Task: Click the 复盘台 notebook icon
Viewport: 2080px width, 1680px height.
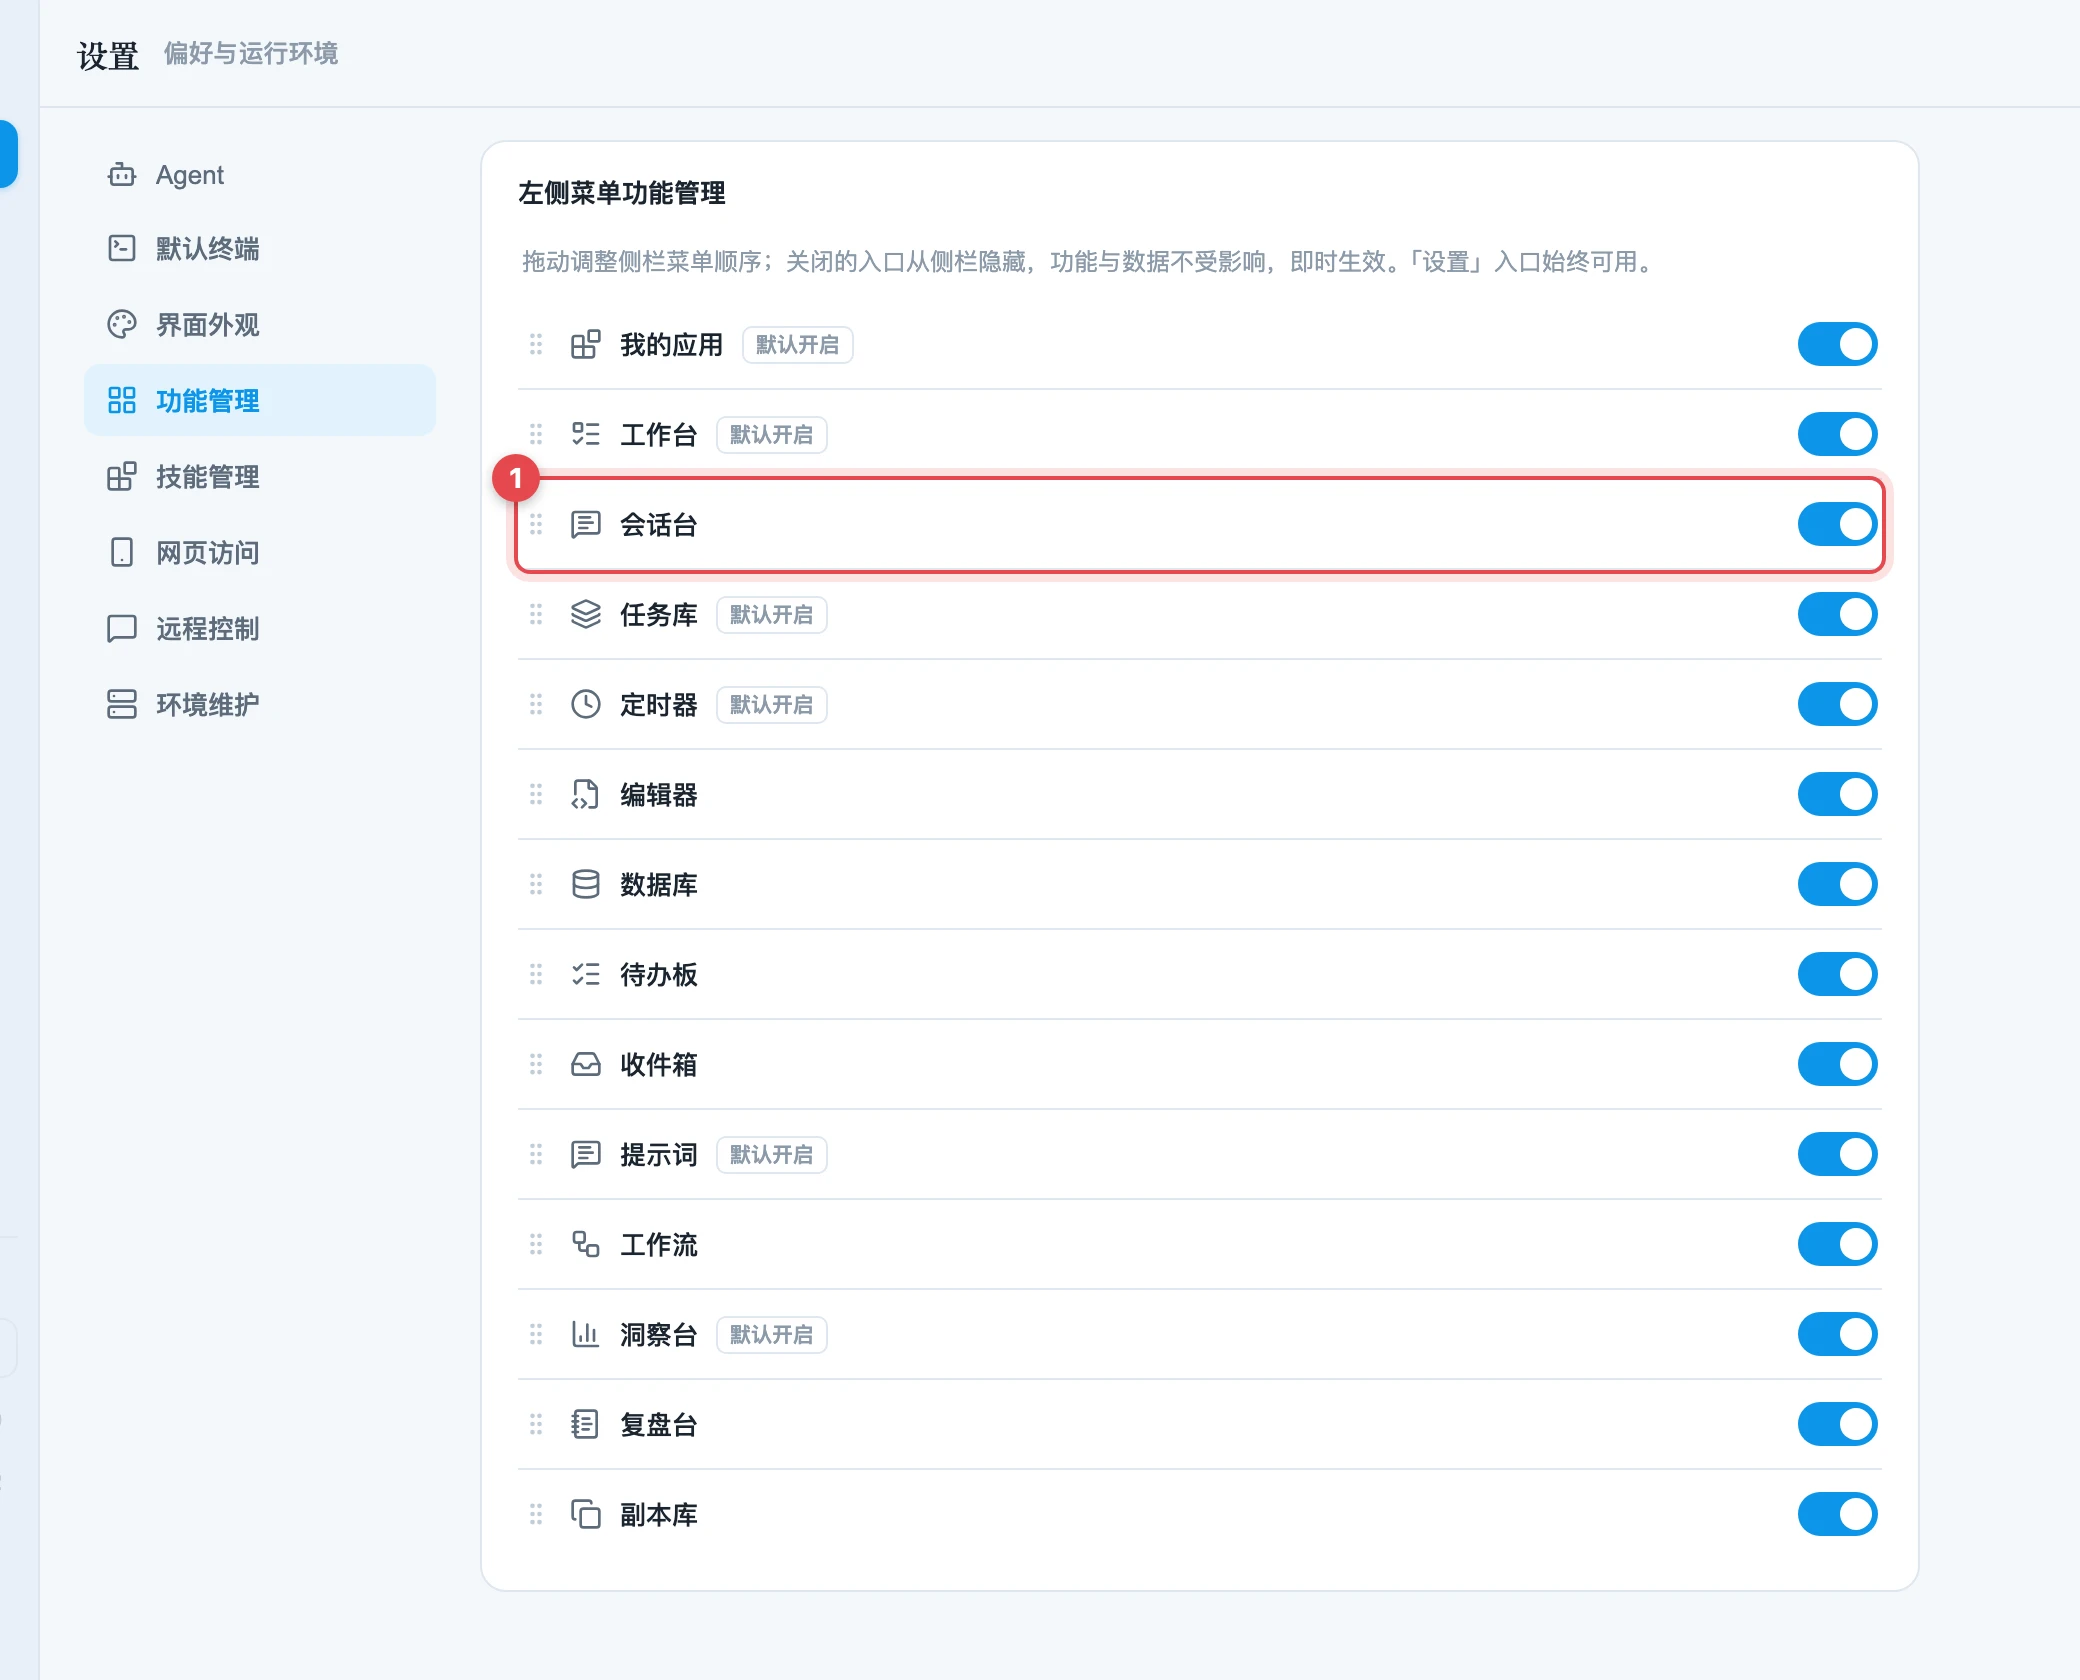Action: coord(585,1425)
